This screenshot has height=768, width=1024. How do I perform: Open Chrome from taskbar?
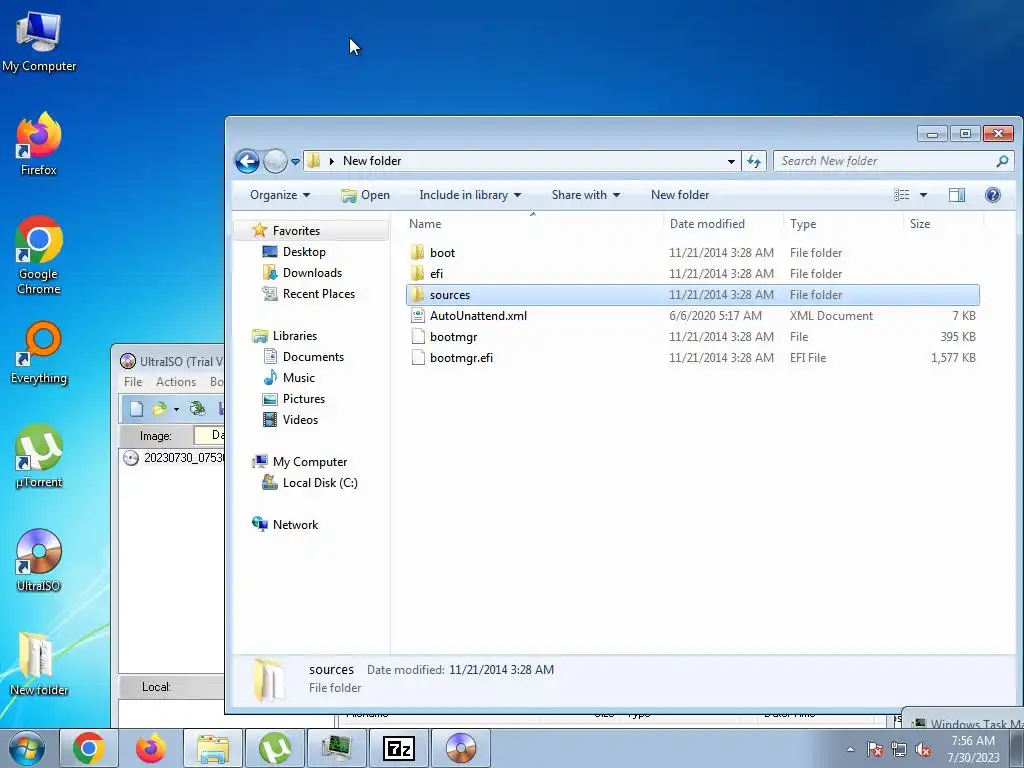(x=89, y=748)
